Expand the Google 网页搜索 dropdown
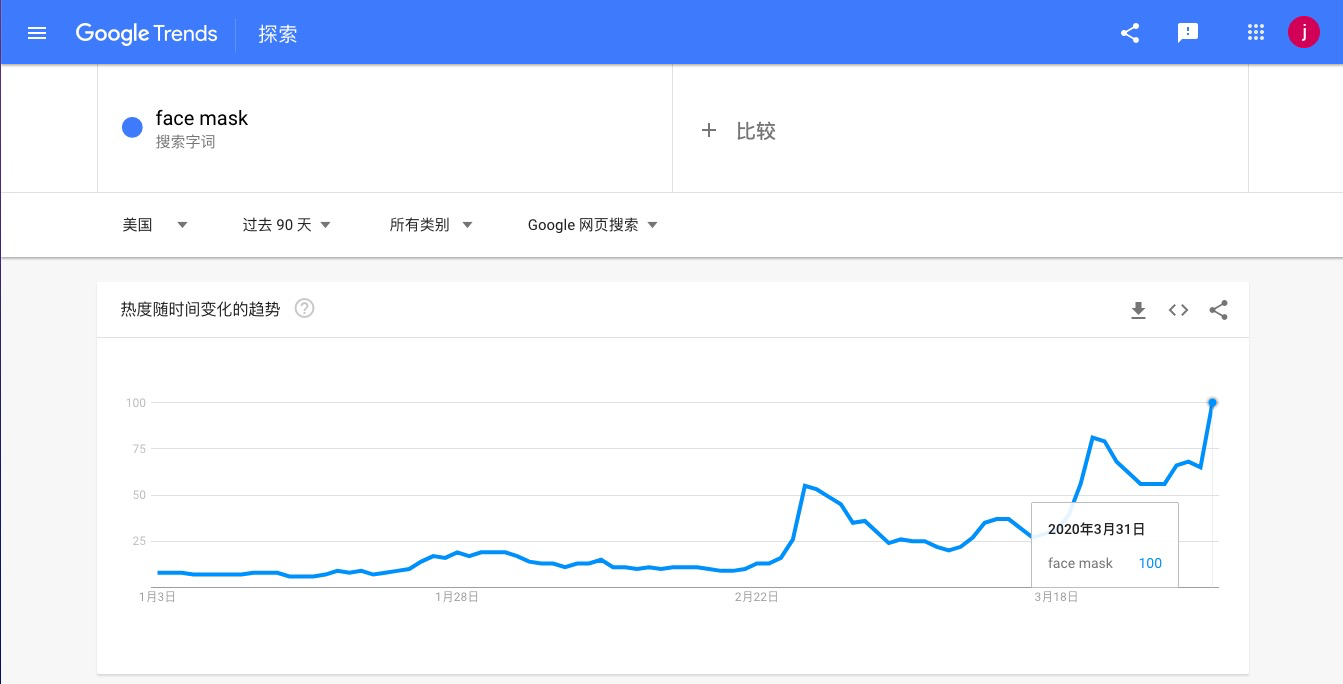The image size is (1343, 684). tap(593, 225)
